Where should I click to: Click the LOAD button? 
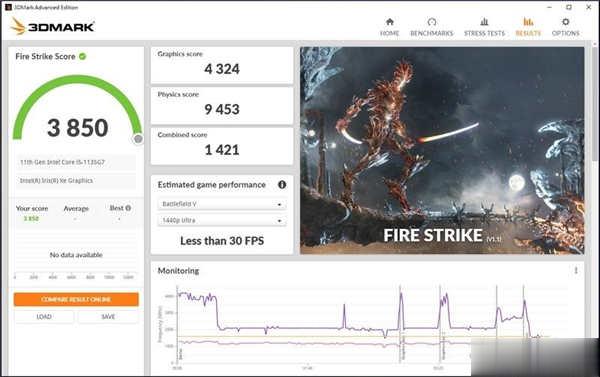click(44, 317)
